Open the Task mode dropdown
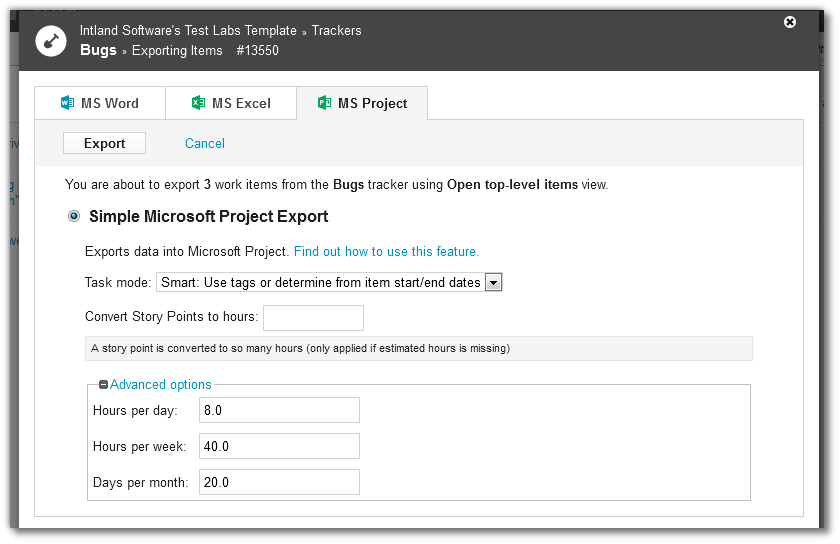This screenshot has height=544, width=840. tap(329, 282)
